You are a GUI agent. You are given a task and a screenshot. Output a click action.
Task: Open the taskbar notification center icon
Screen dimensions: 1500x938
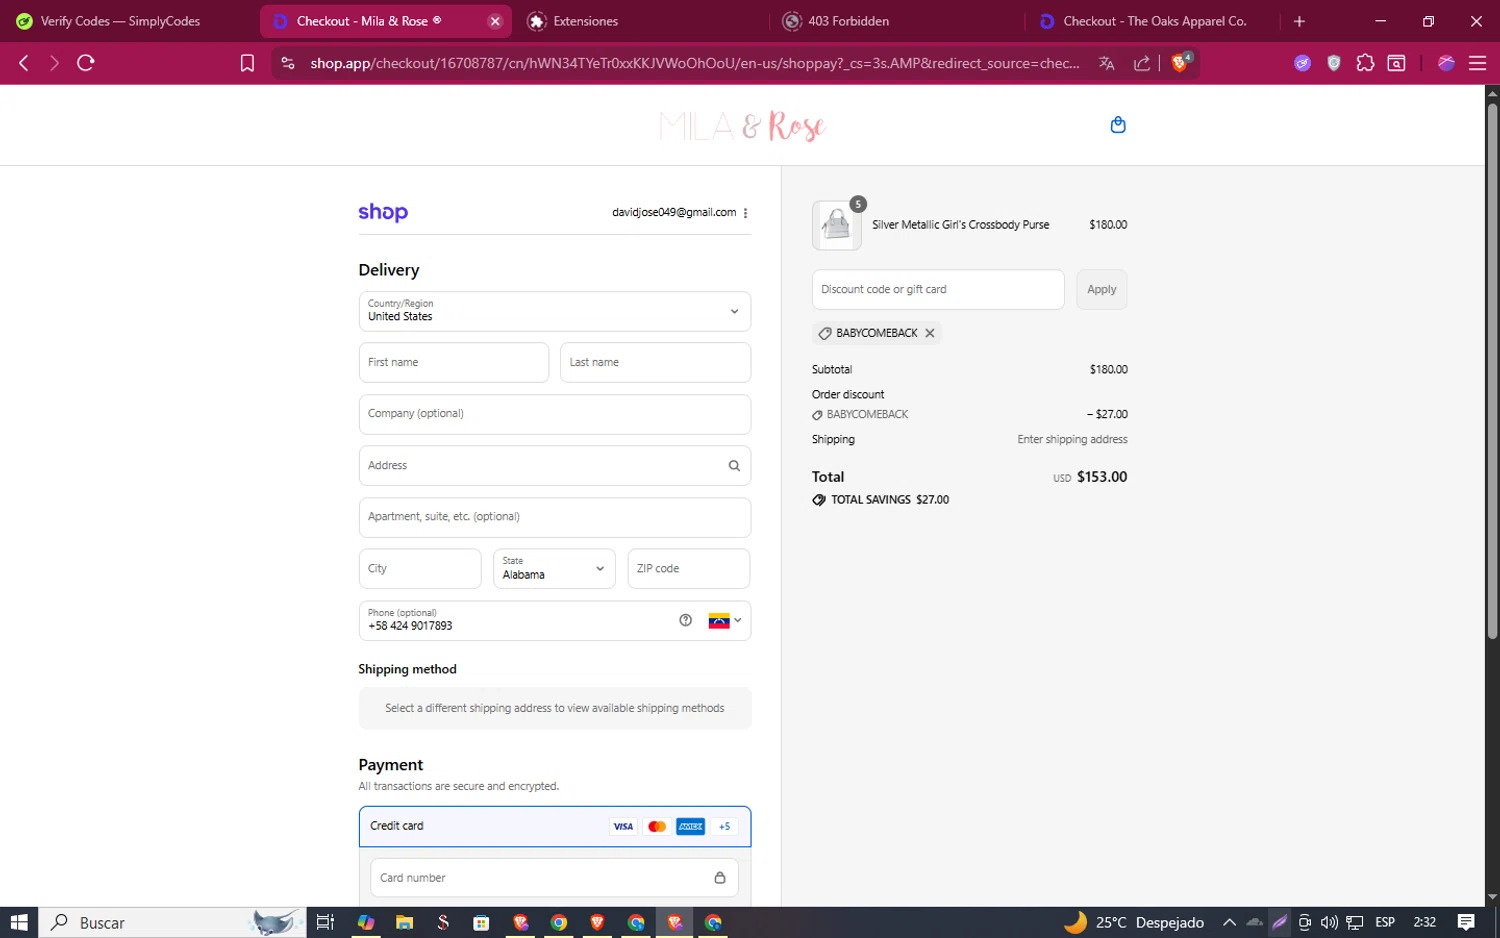(x=1466, y=922)
